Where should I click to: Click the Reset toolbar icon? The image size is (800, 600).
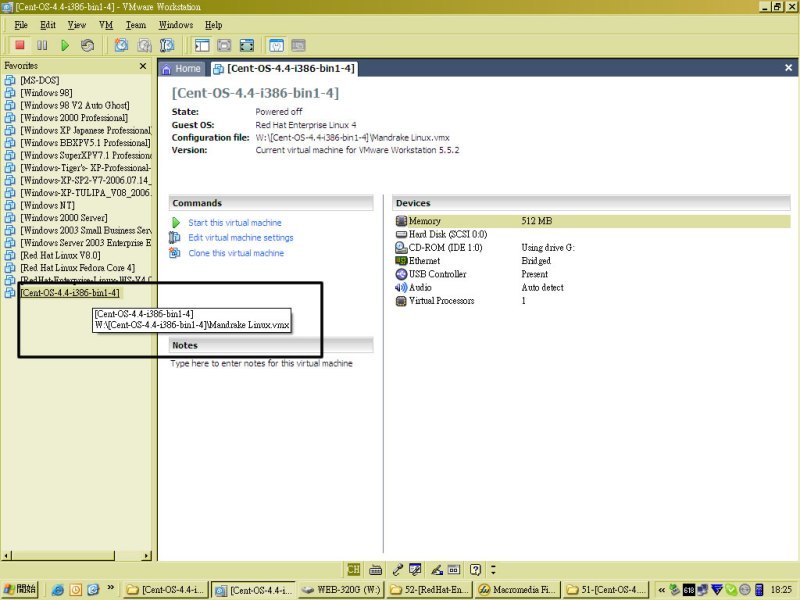coord(87,45)
